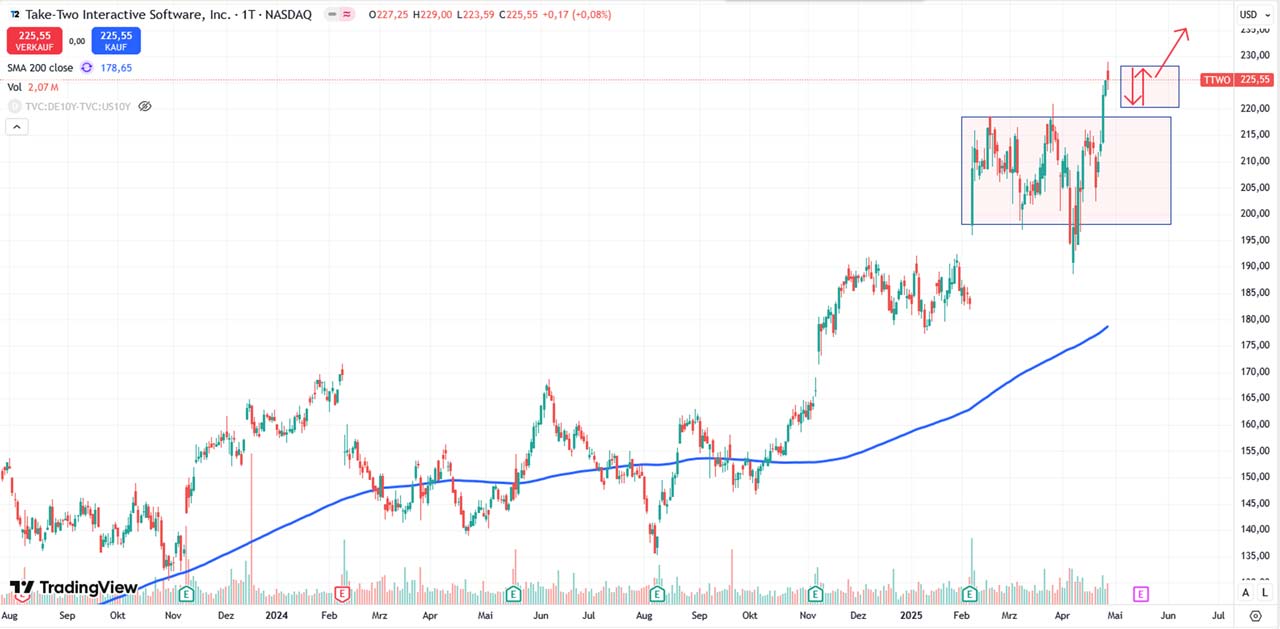
Task: Open the red earnings marker at February 2024
Action: pyautogui.click(x=342, y=593)
